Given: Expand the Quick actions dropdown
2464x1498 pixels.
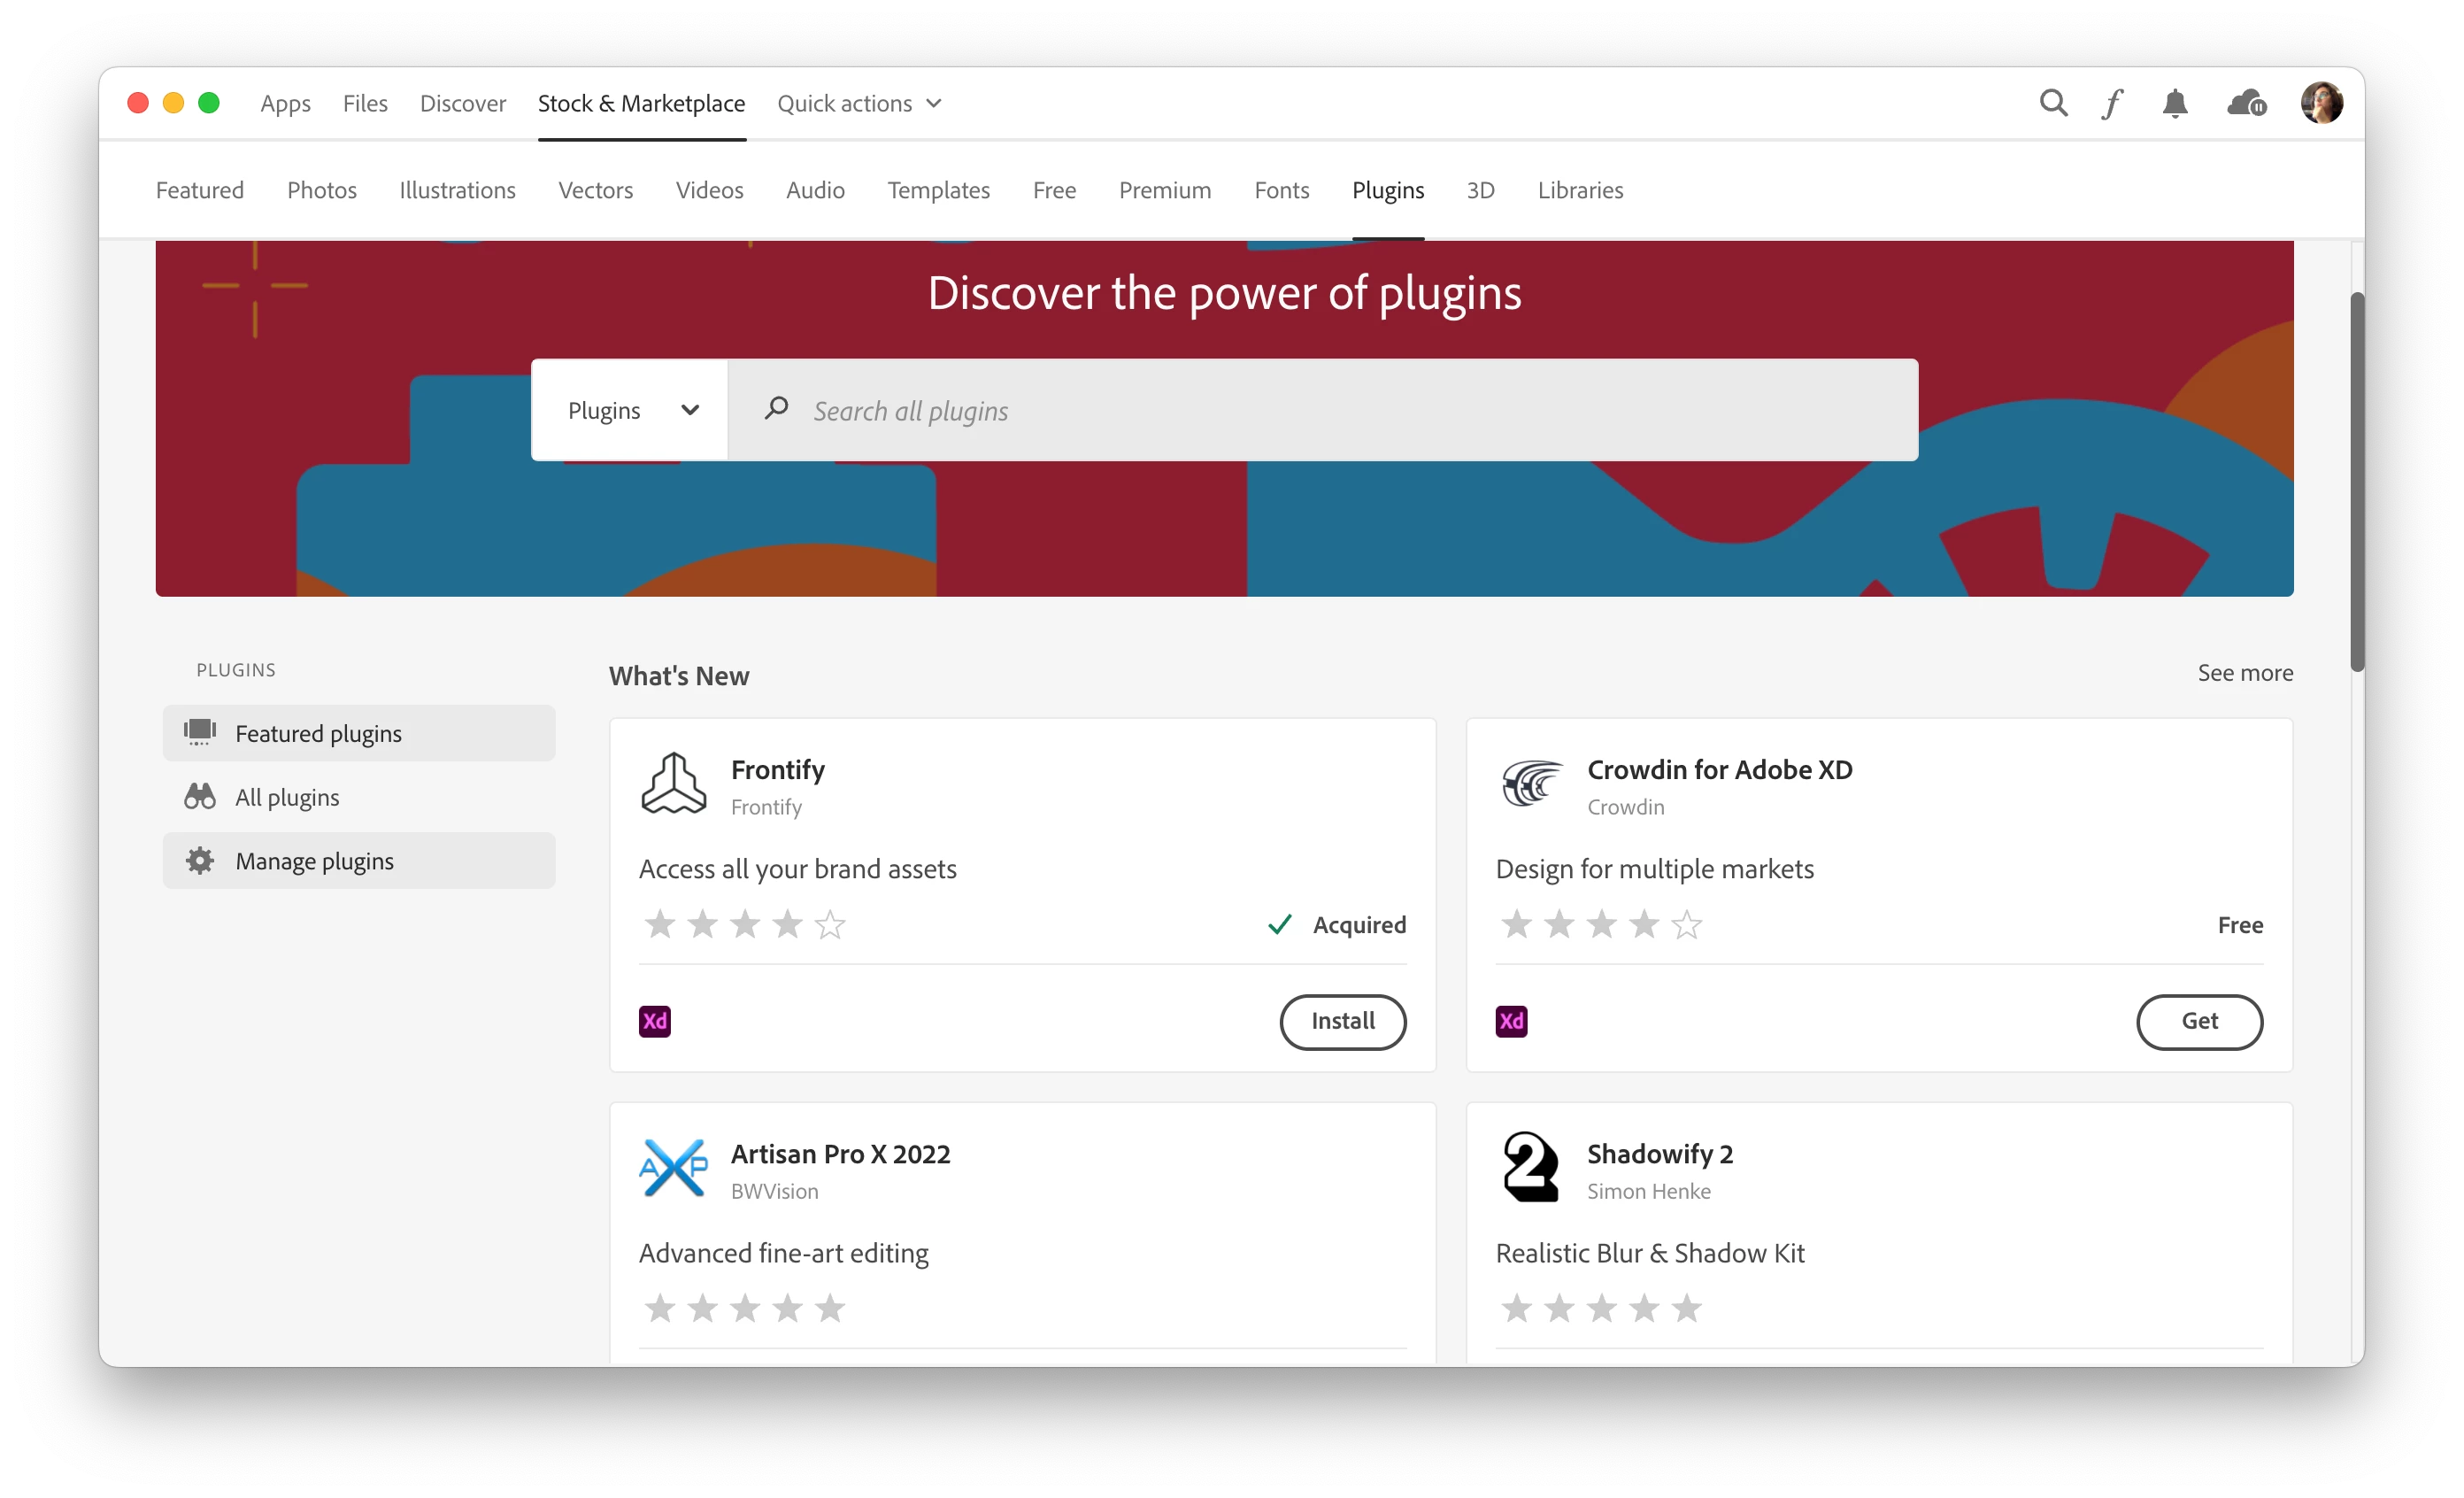Looking at the screenshot, I should 859,104.
